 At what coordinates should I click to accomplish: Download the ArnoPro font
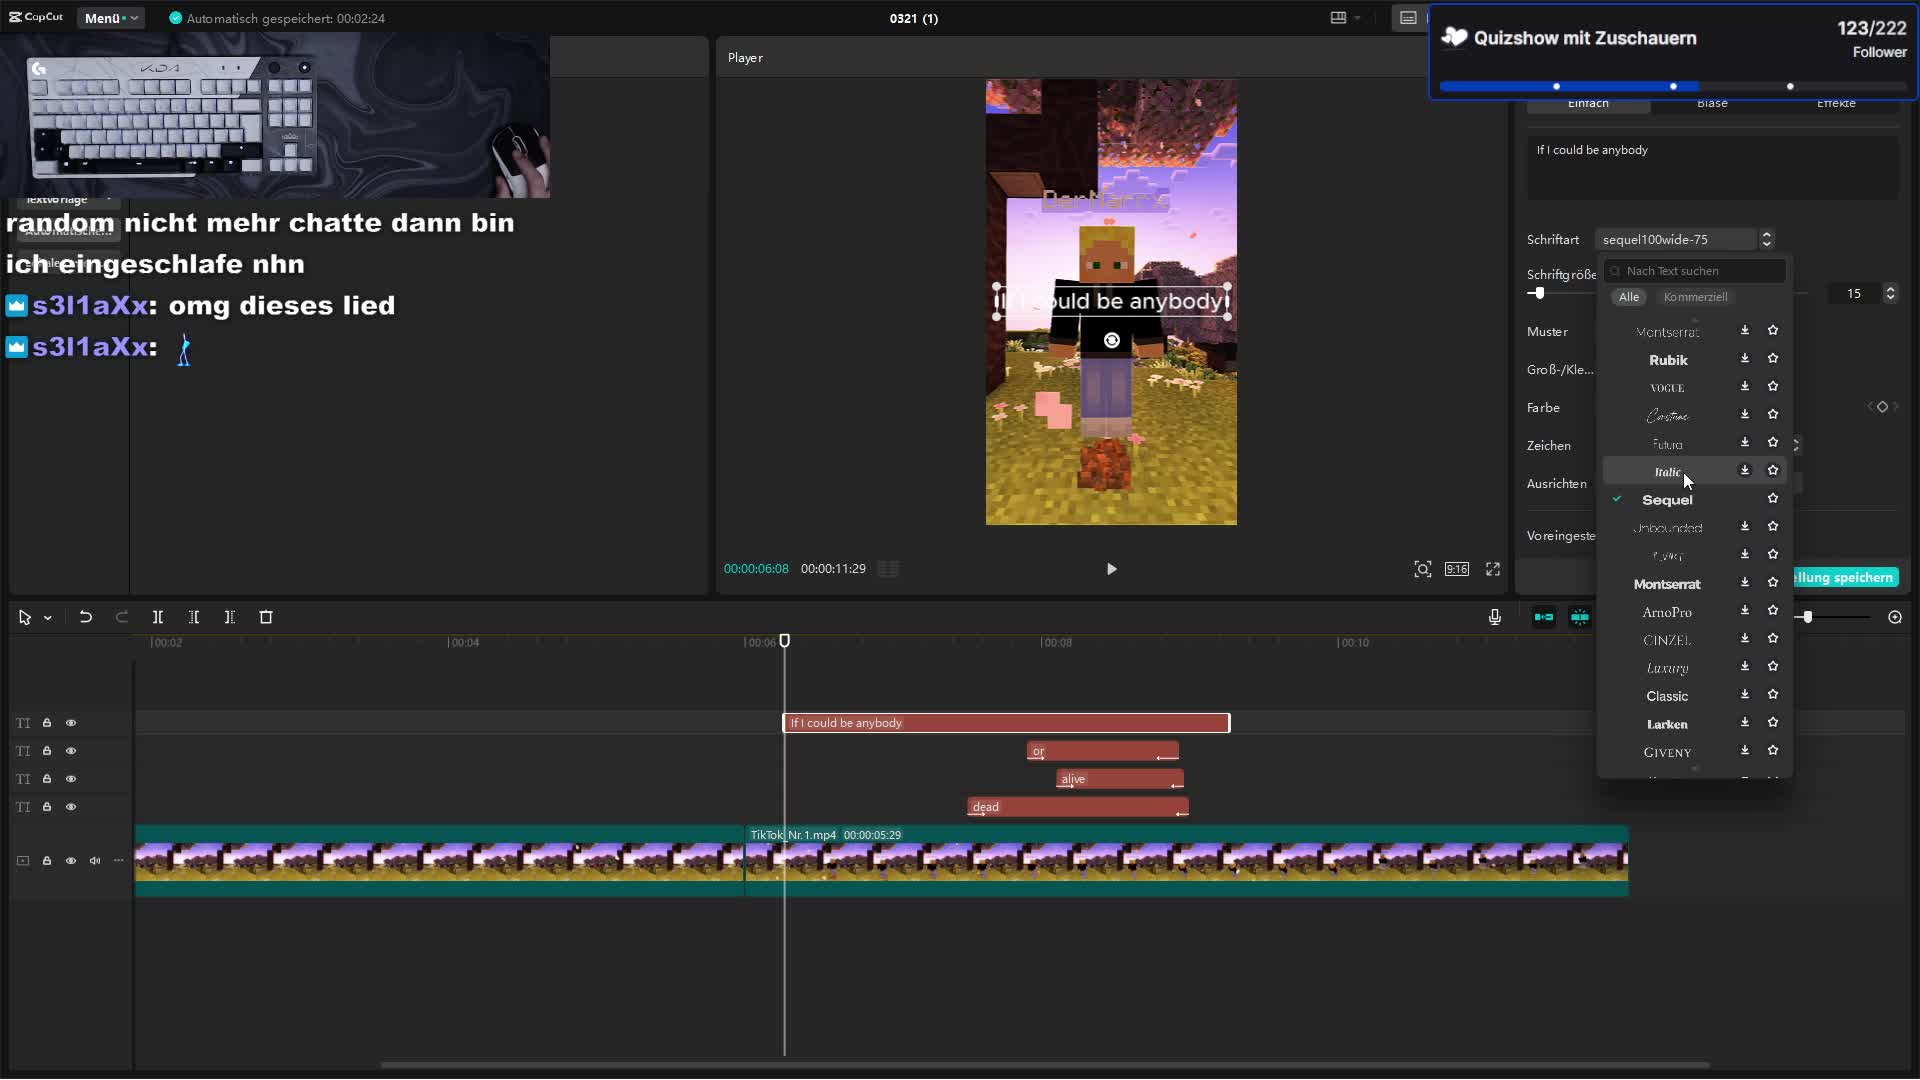pos(1745,610)
